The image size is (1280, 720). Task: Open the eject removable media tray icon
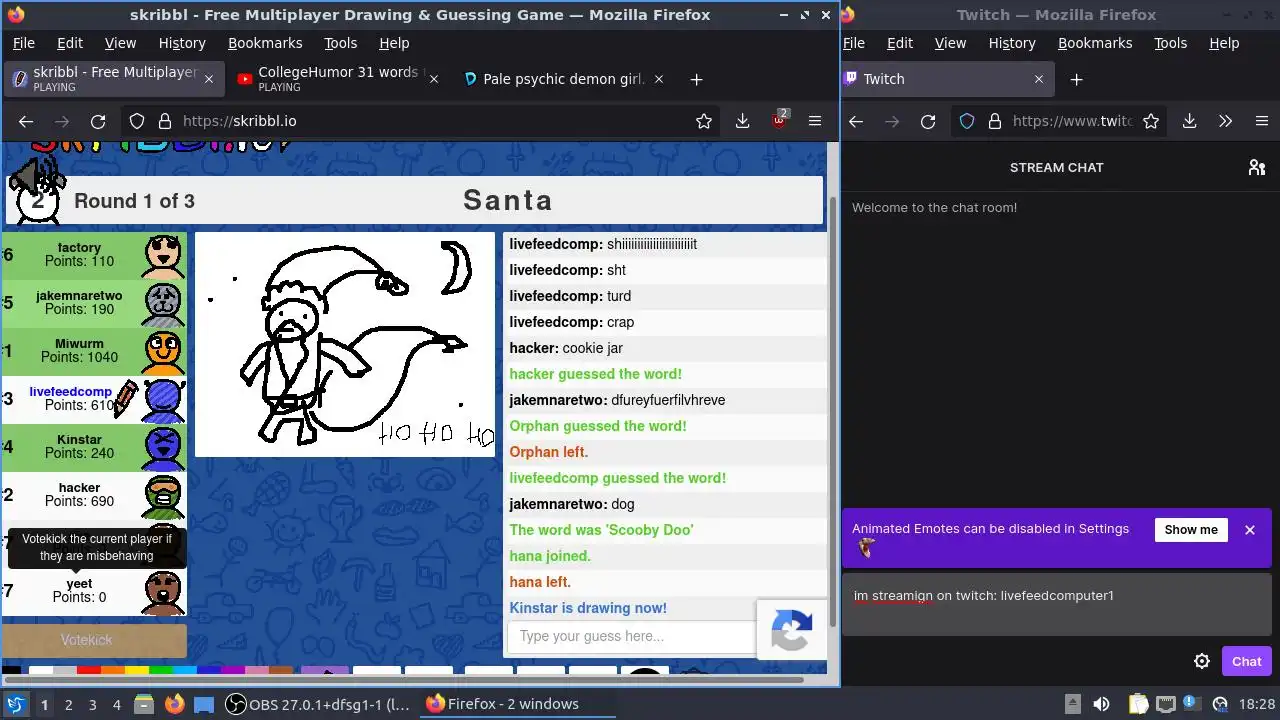click(1072, 704)
